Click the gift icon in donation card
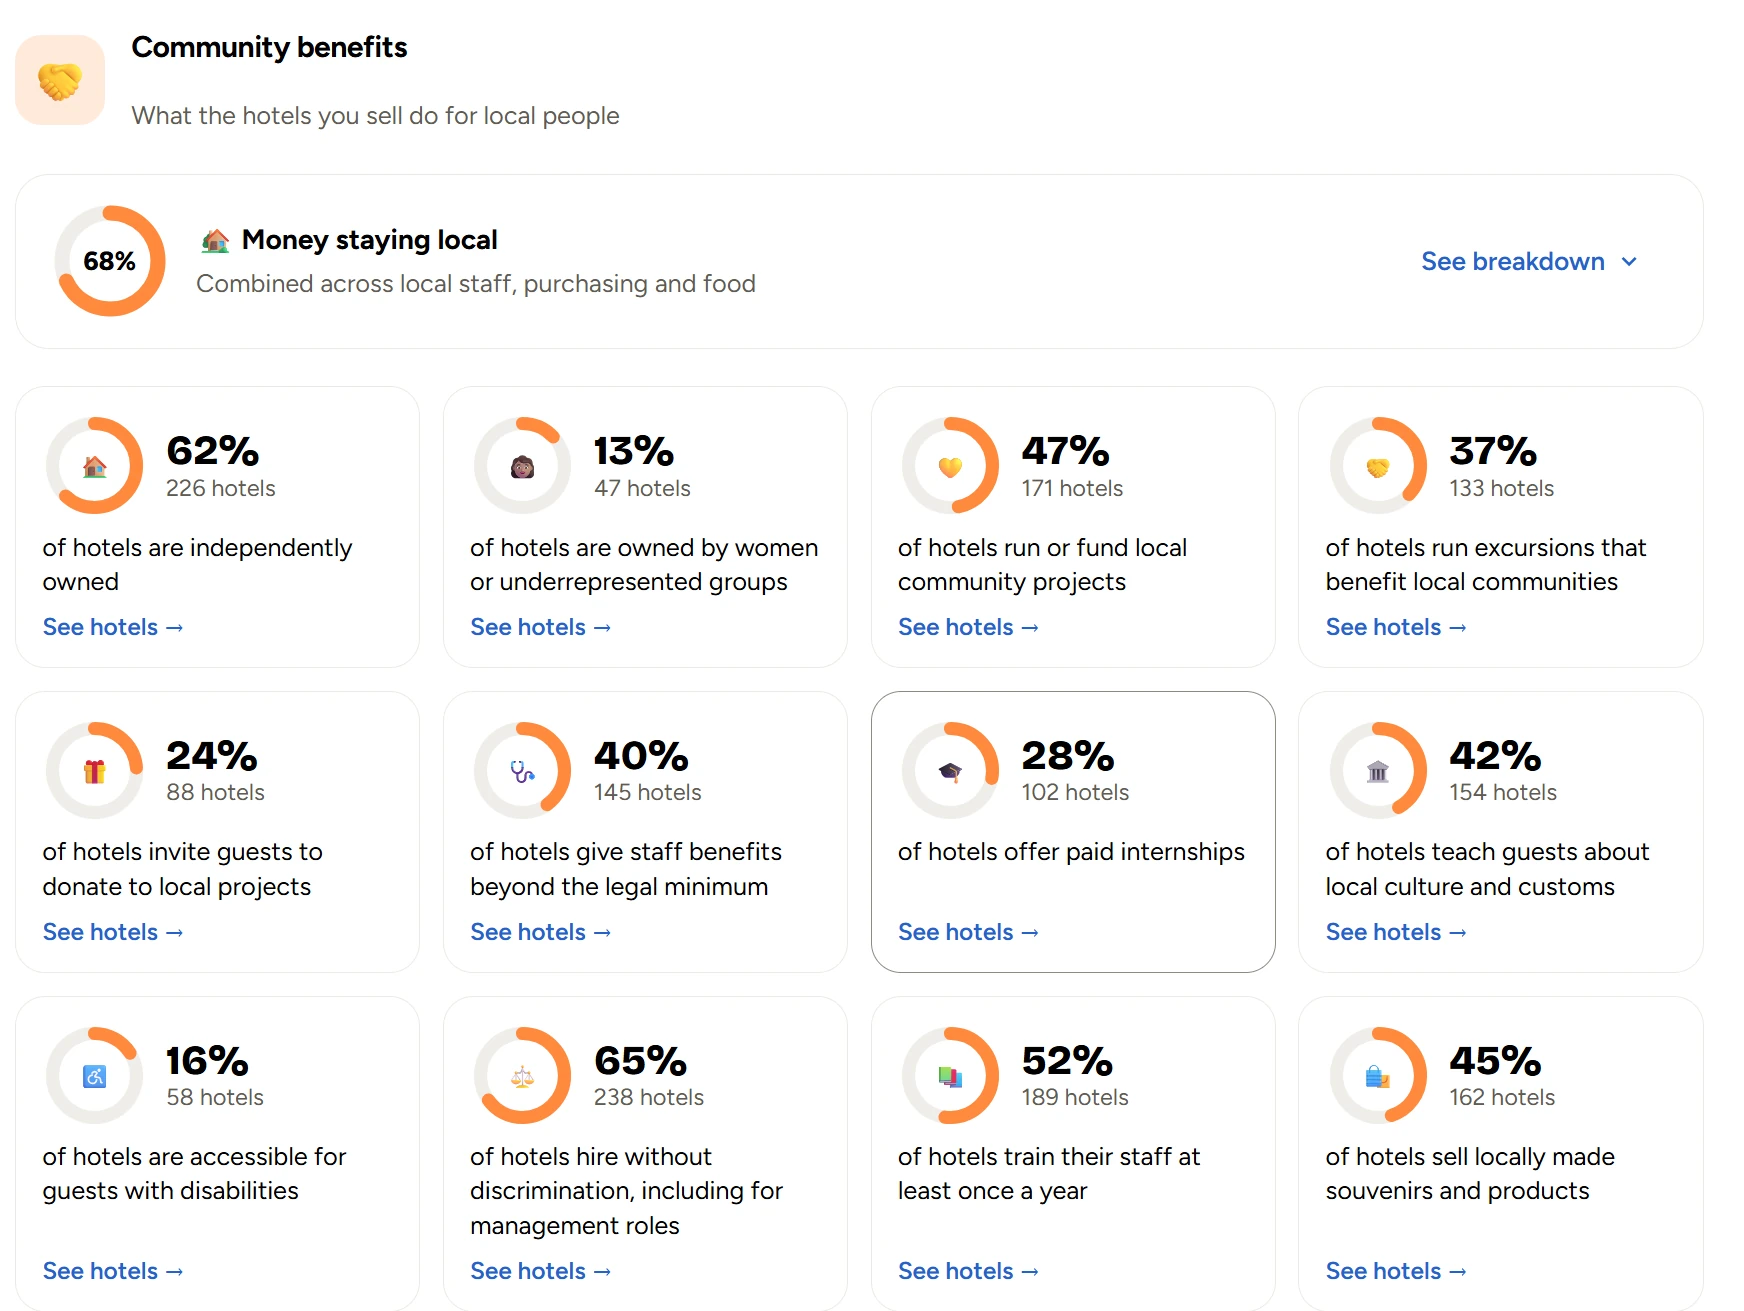Viewport: 1744px width, 1311px height. coord(95,771)
